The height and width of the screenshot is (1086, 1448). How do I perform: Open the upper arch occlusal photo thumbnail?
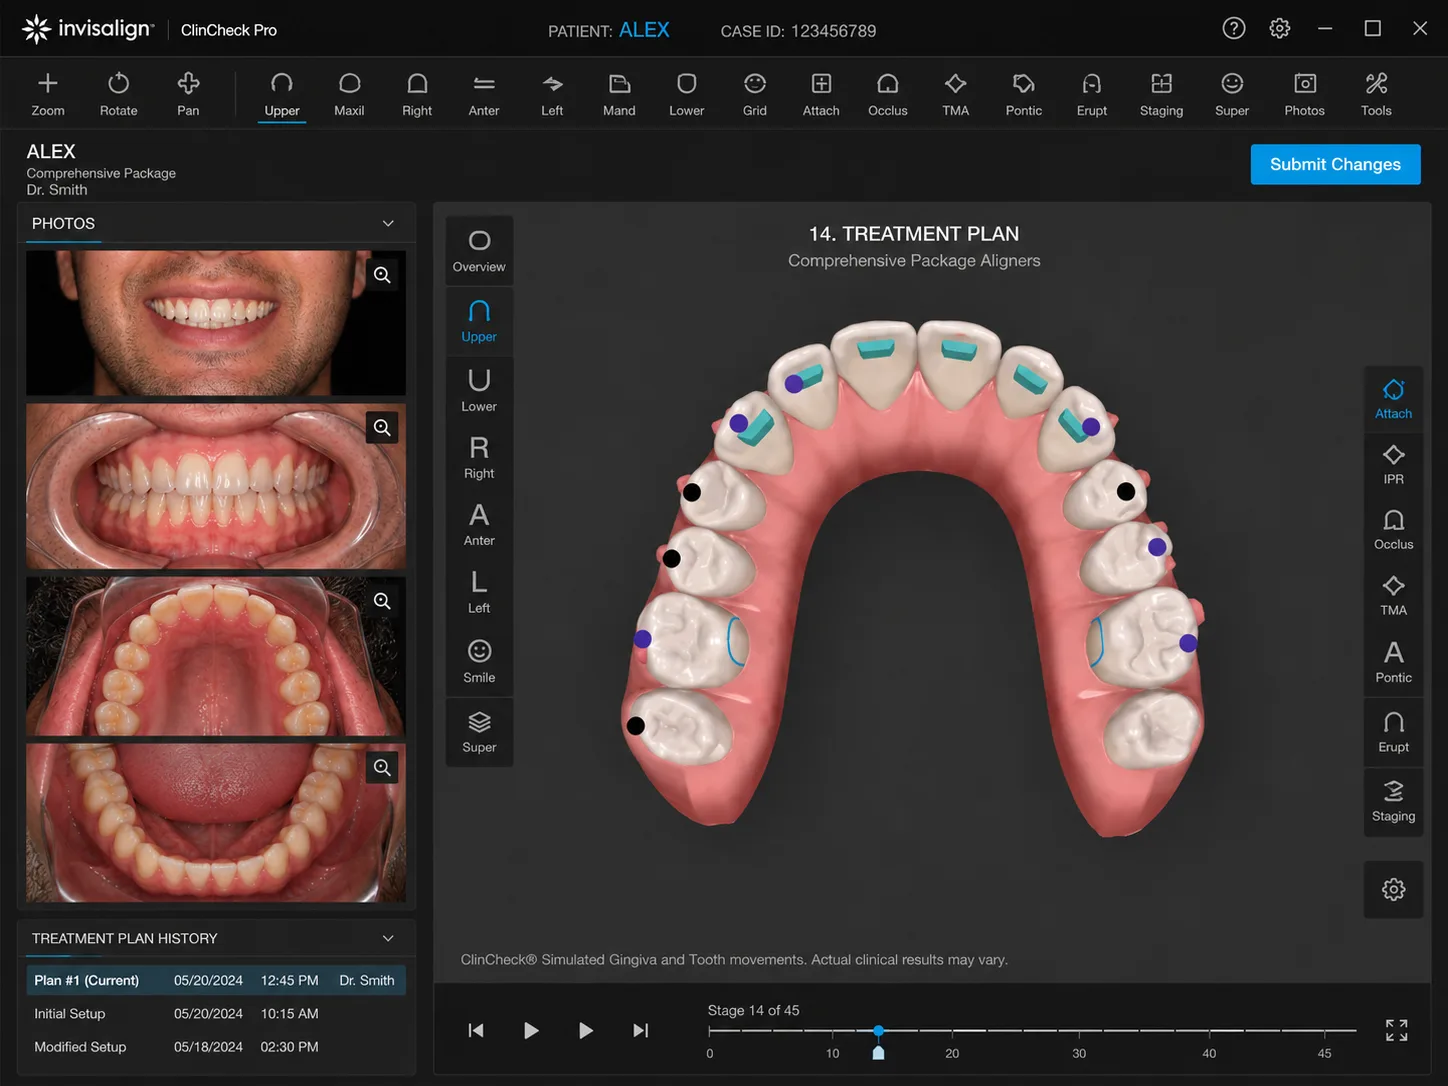(216, 656)
